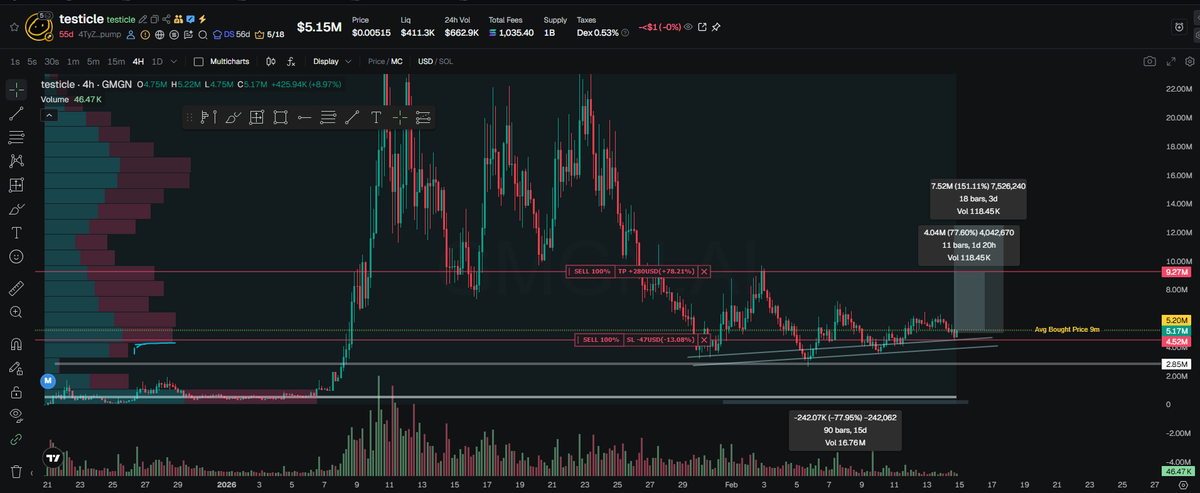Click the alarm clock alert icon

(1179, 27)
